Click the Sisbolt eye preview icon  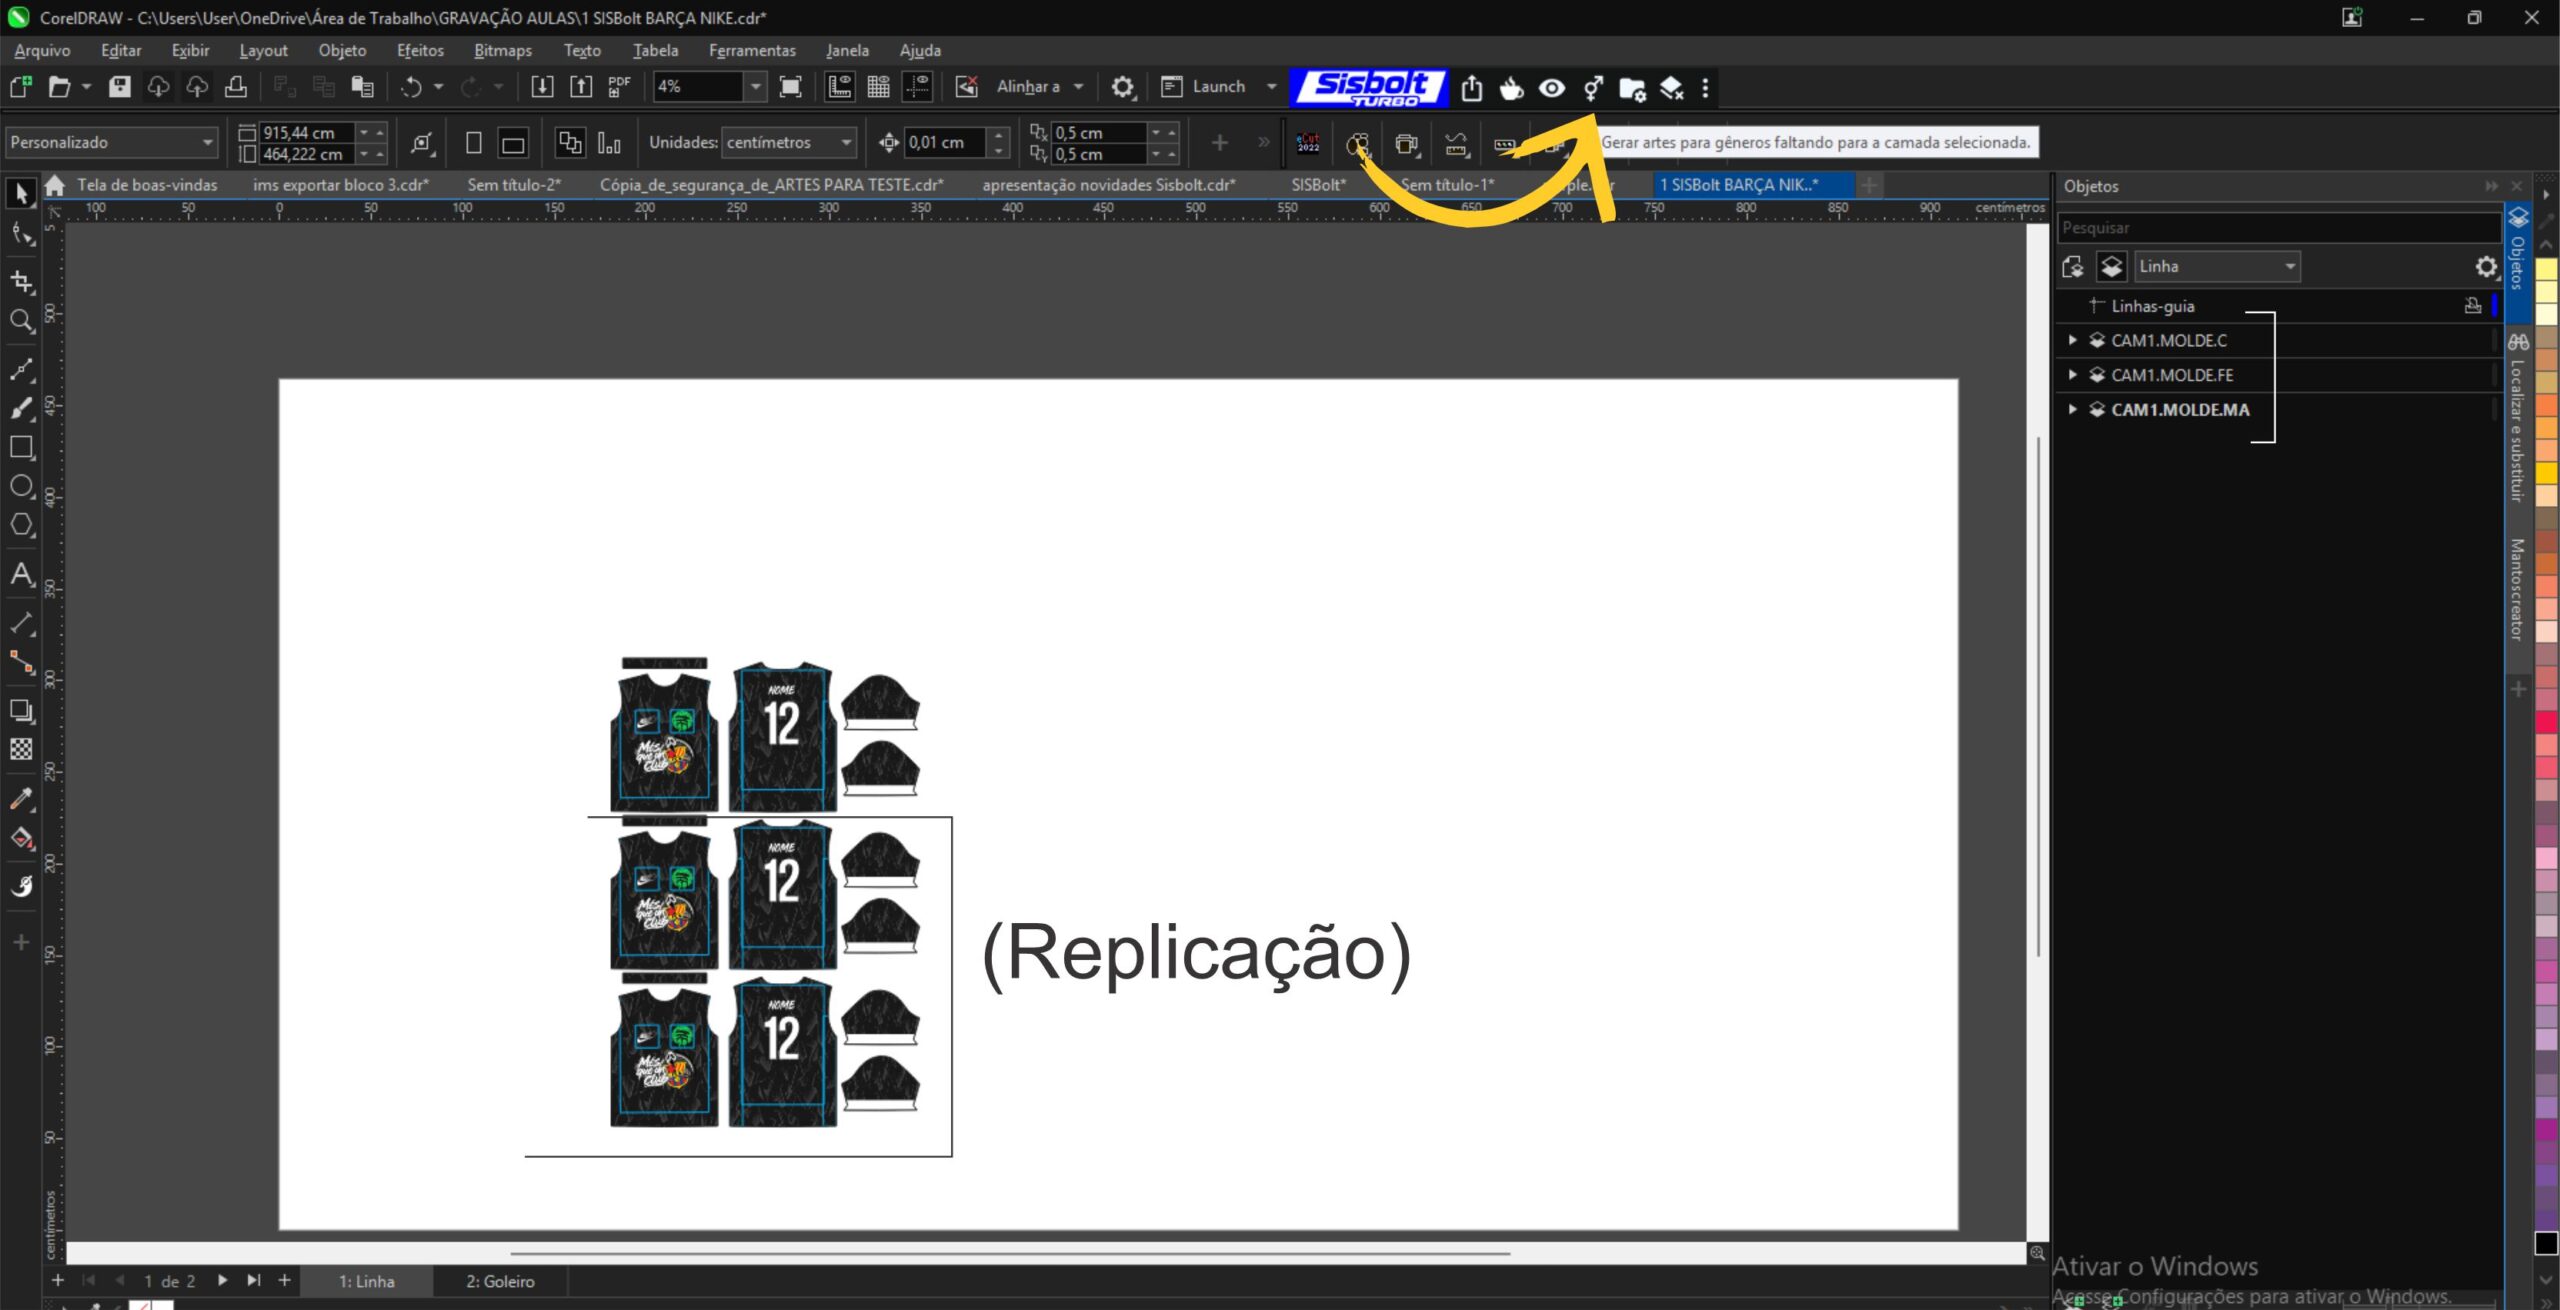(x=1551, y=88)
